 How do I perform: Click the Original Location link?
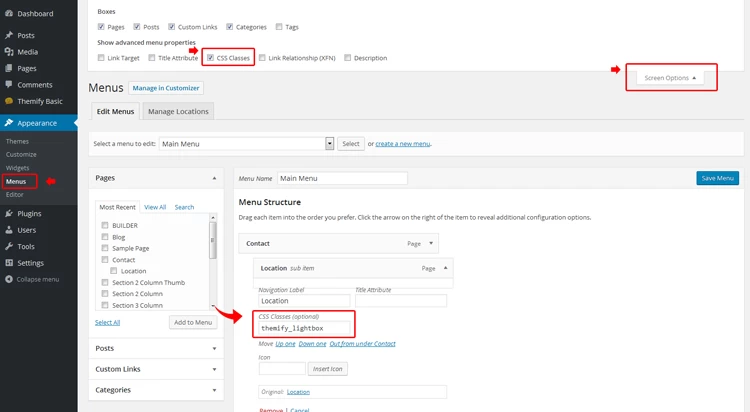(x=298, y=392)
